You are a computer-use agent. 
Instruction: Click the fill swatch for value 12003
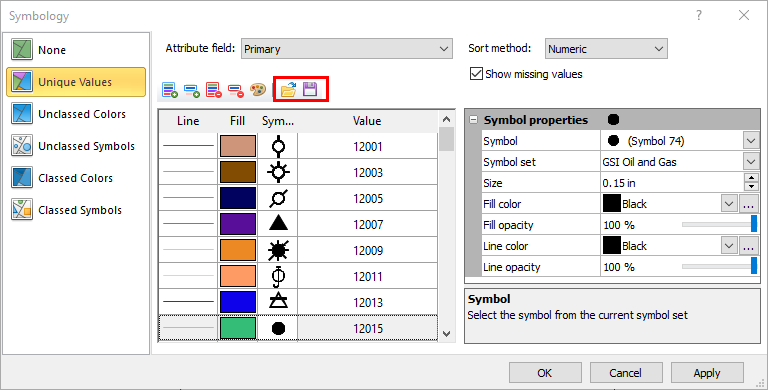[x=238, y=172]
